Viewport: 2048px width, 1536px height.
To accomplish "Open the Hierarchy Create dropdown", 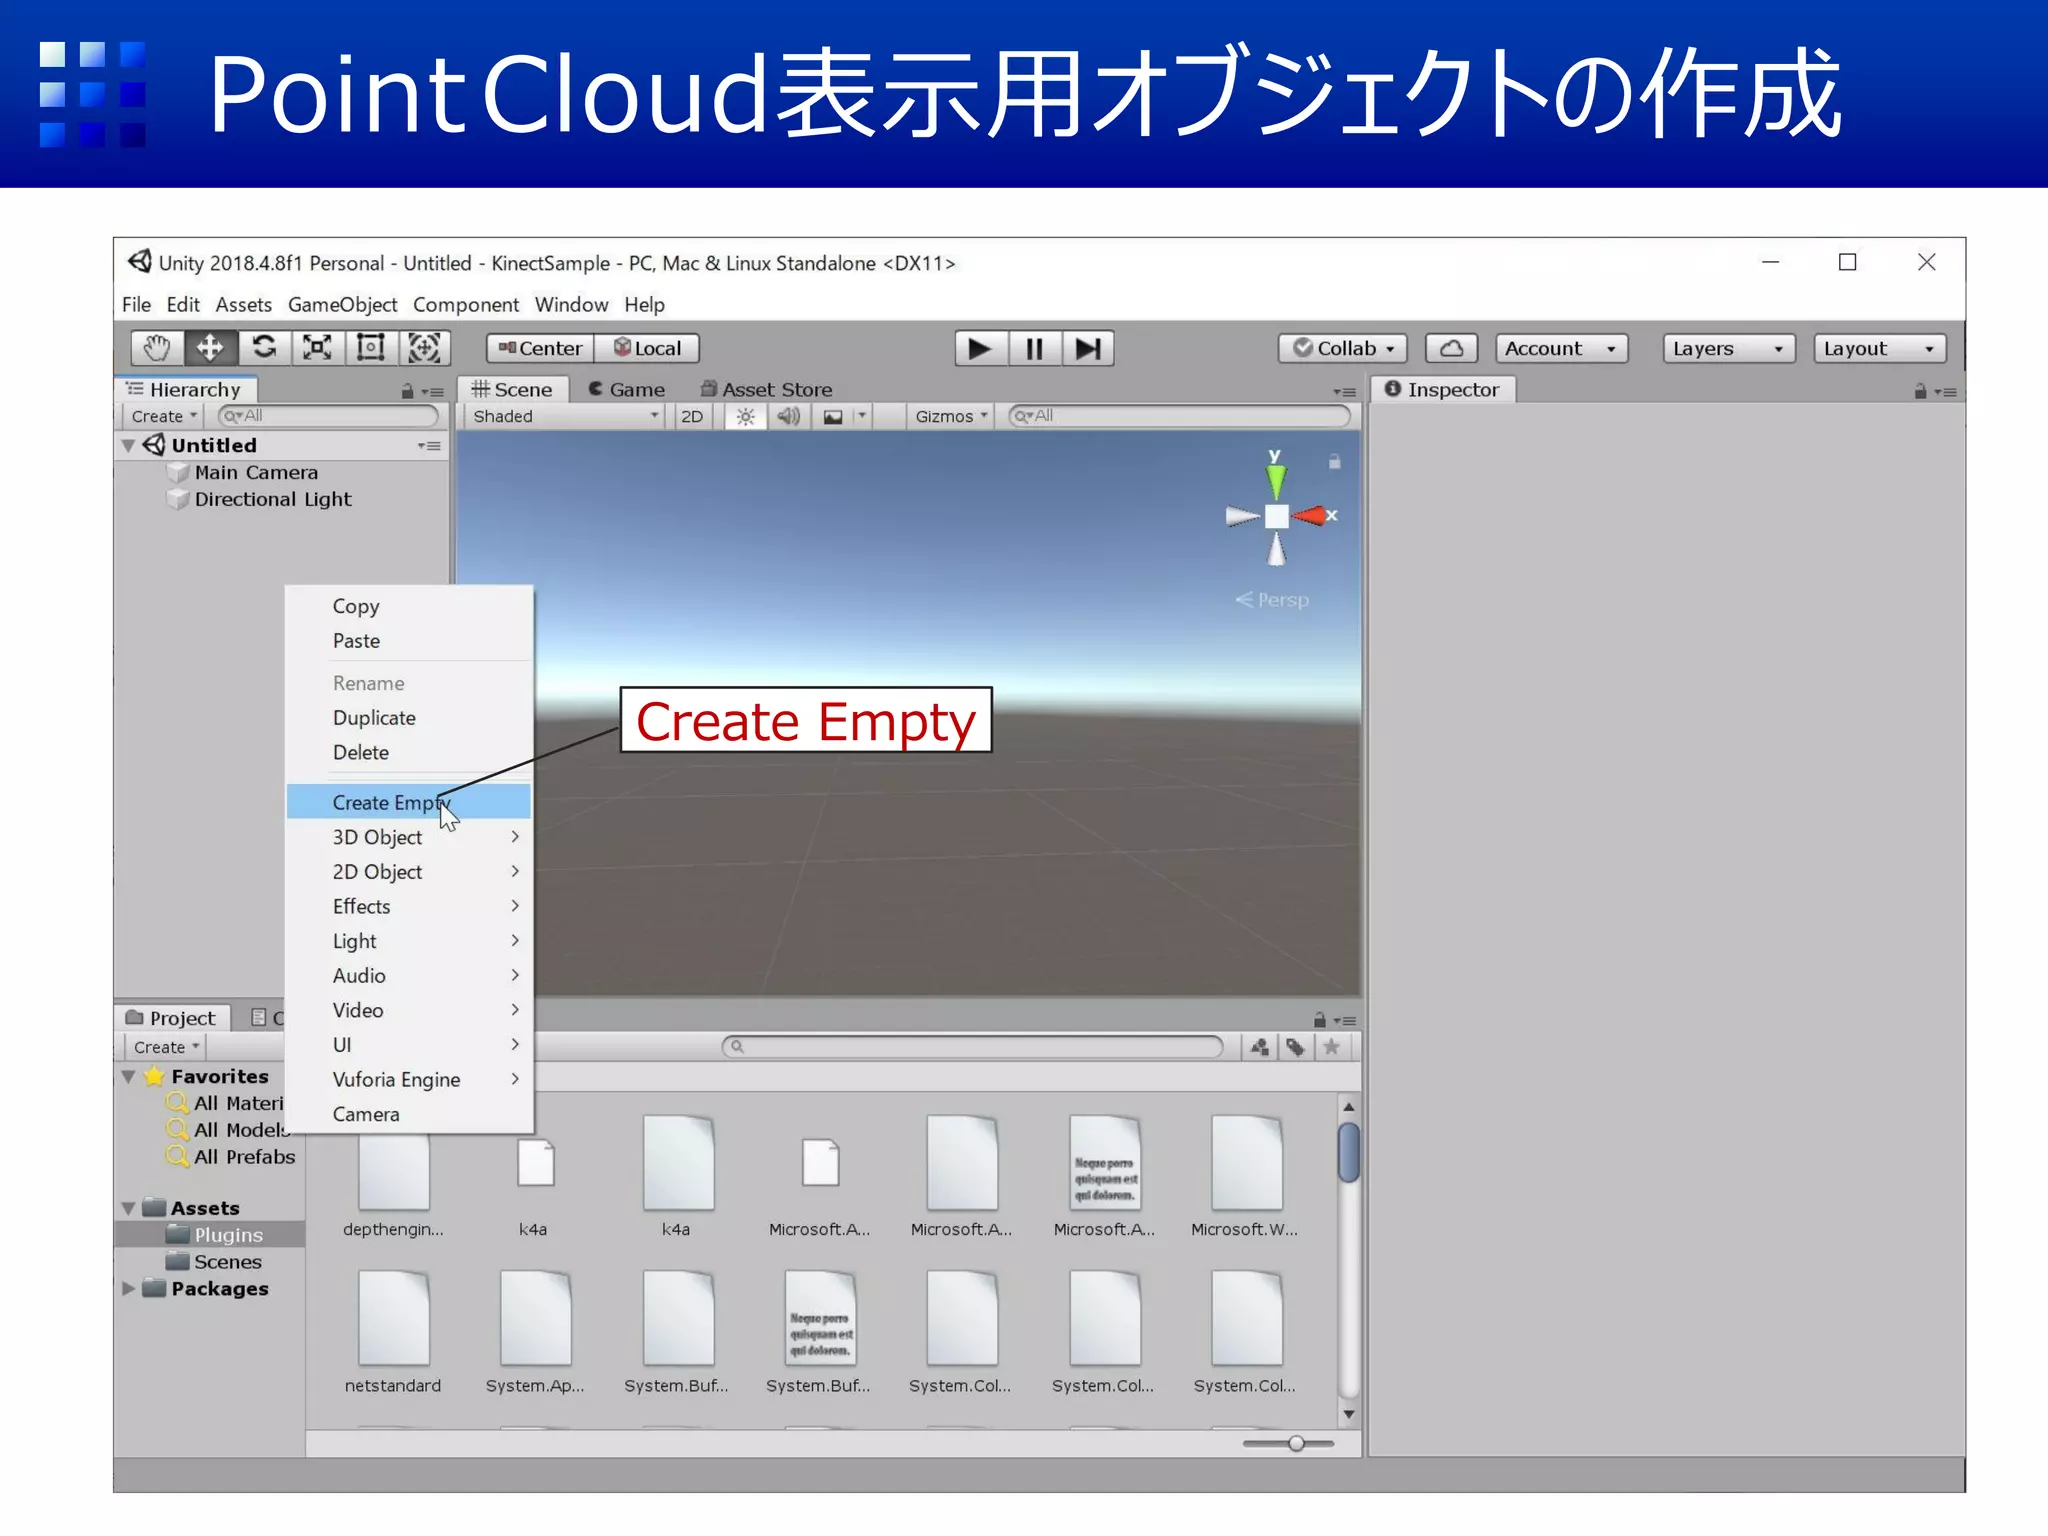I will click(x=164, y=417).
